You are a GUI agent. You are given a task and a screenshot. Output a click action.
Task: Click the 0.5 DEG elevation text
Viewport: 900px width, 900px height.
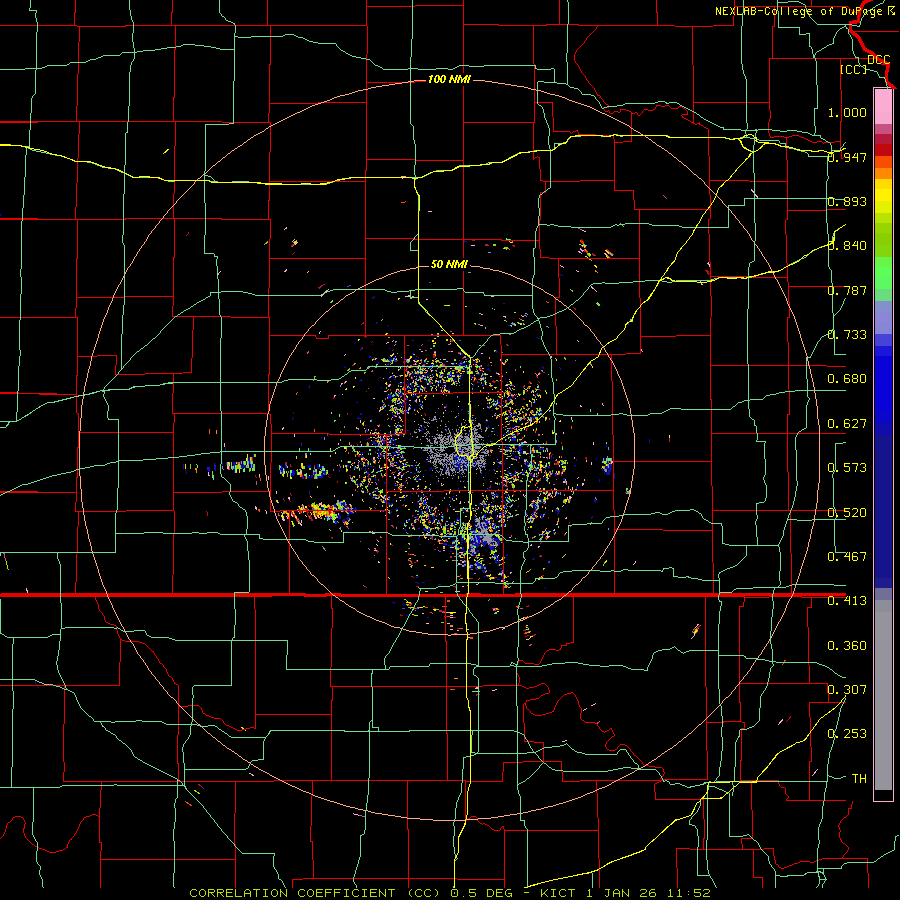click(x=483, y=893)
